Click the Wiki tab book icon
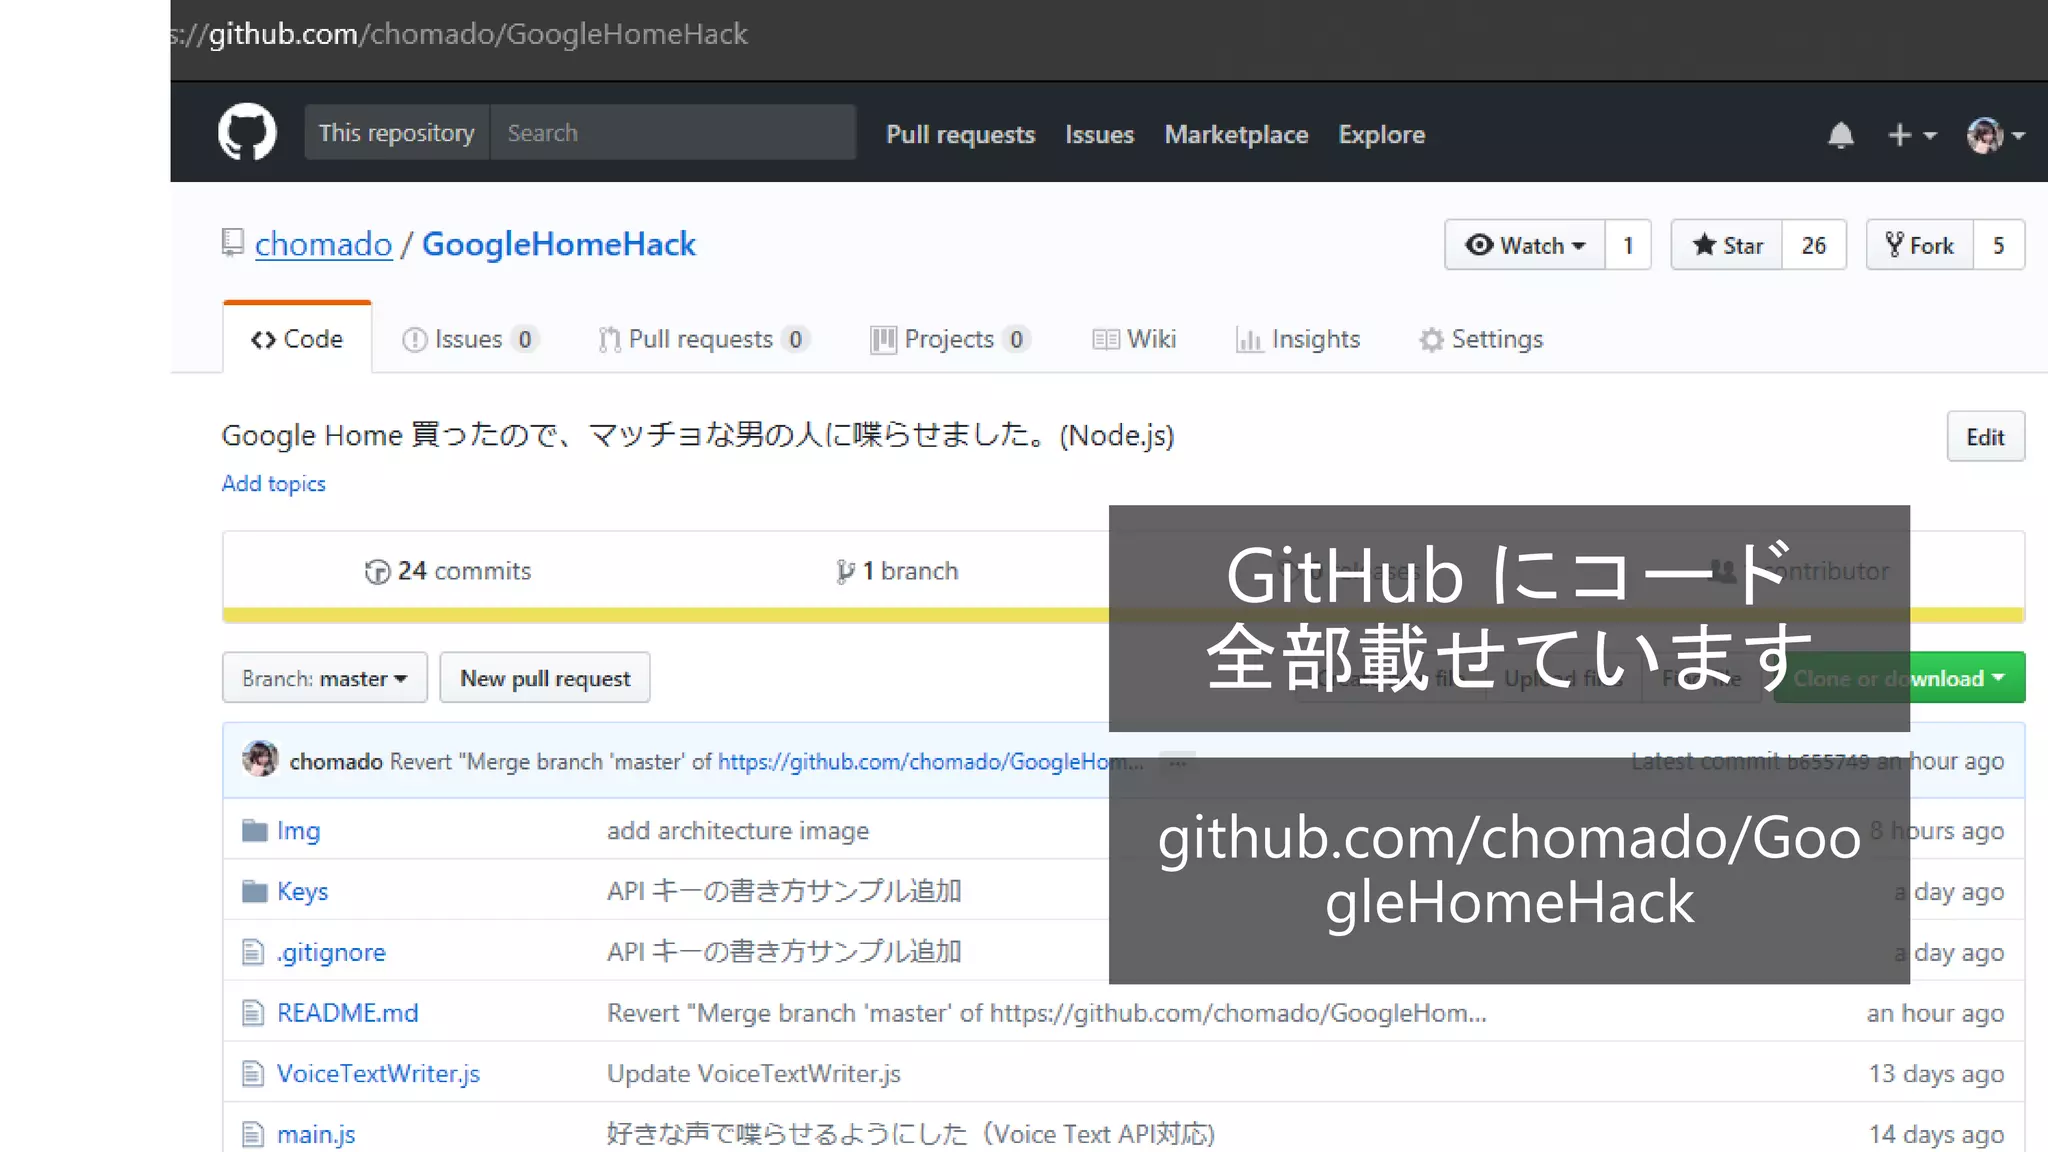This screenshot has width=2048, height=1152. 1105,340
